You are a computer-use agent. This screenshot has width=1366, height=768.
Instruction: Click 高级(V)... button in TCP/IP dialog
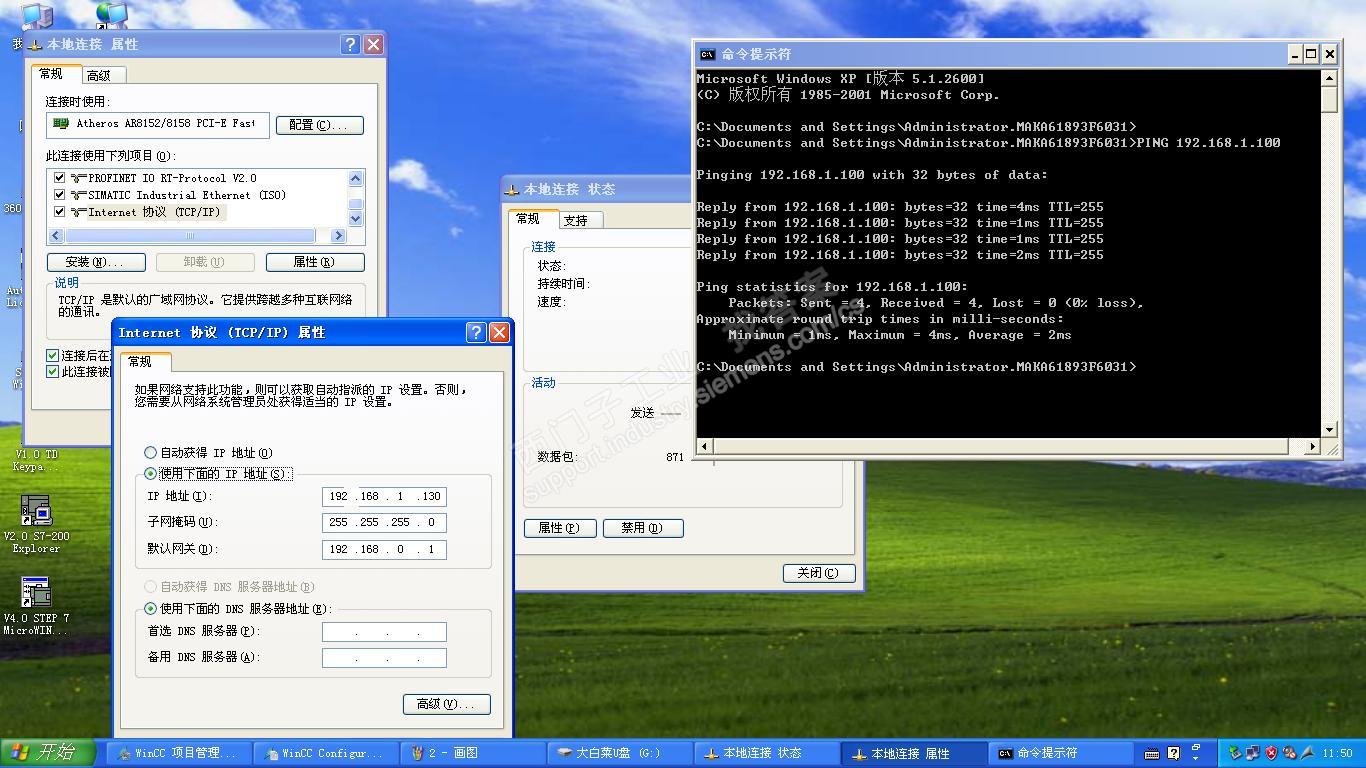click(446, 704)
